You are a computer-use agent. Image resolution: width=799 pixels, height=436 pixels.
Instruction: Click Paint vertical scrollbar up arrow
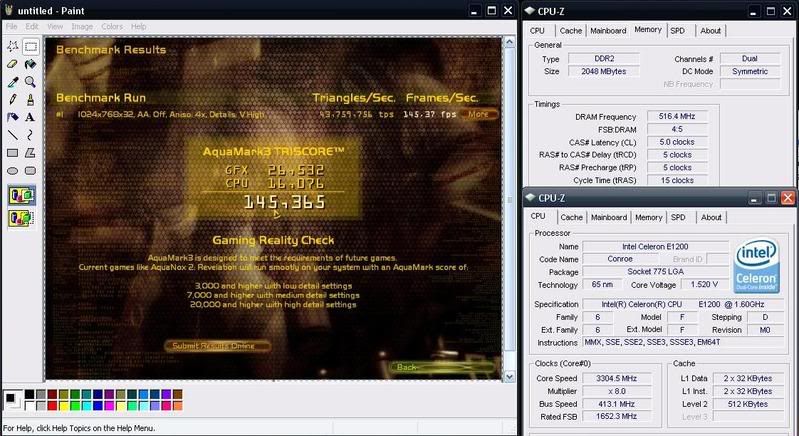(509, 42)
